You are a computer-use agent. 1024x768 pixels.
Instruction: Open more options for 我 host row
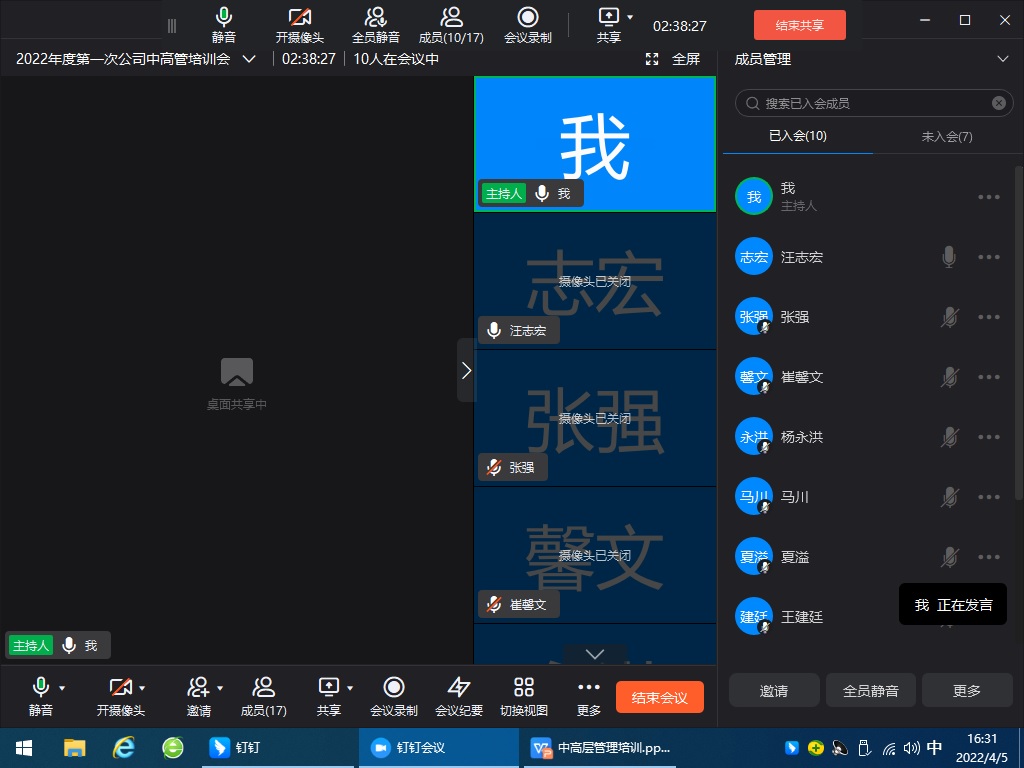point(989,197)
